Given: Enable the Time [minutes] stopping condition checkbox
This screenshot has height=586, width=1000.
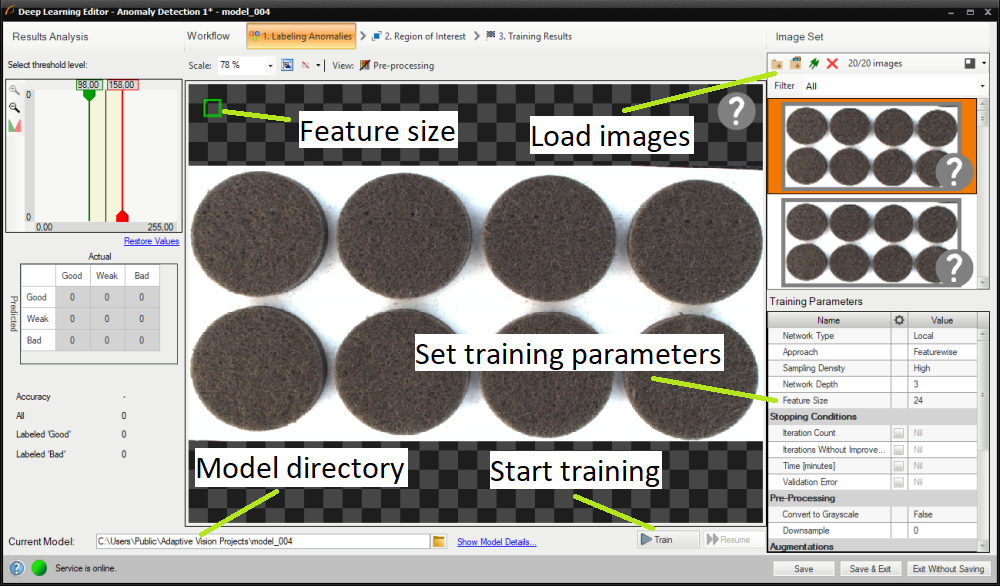Looking at the screenshot, I should pyautogui.click(x=899, y=466).
